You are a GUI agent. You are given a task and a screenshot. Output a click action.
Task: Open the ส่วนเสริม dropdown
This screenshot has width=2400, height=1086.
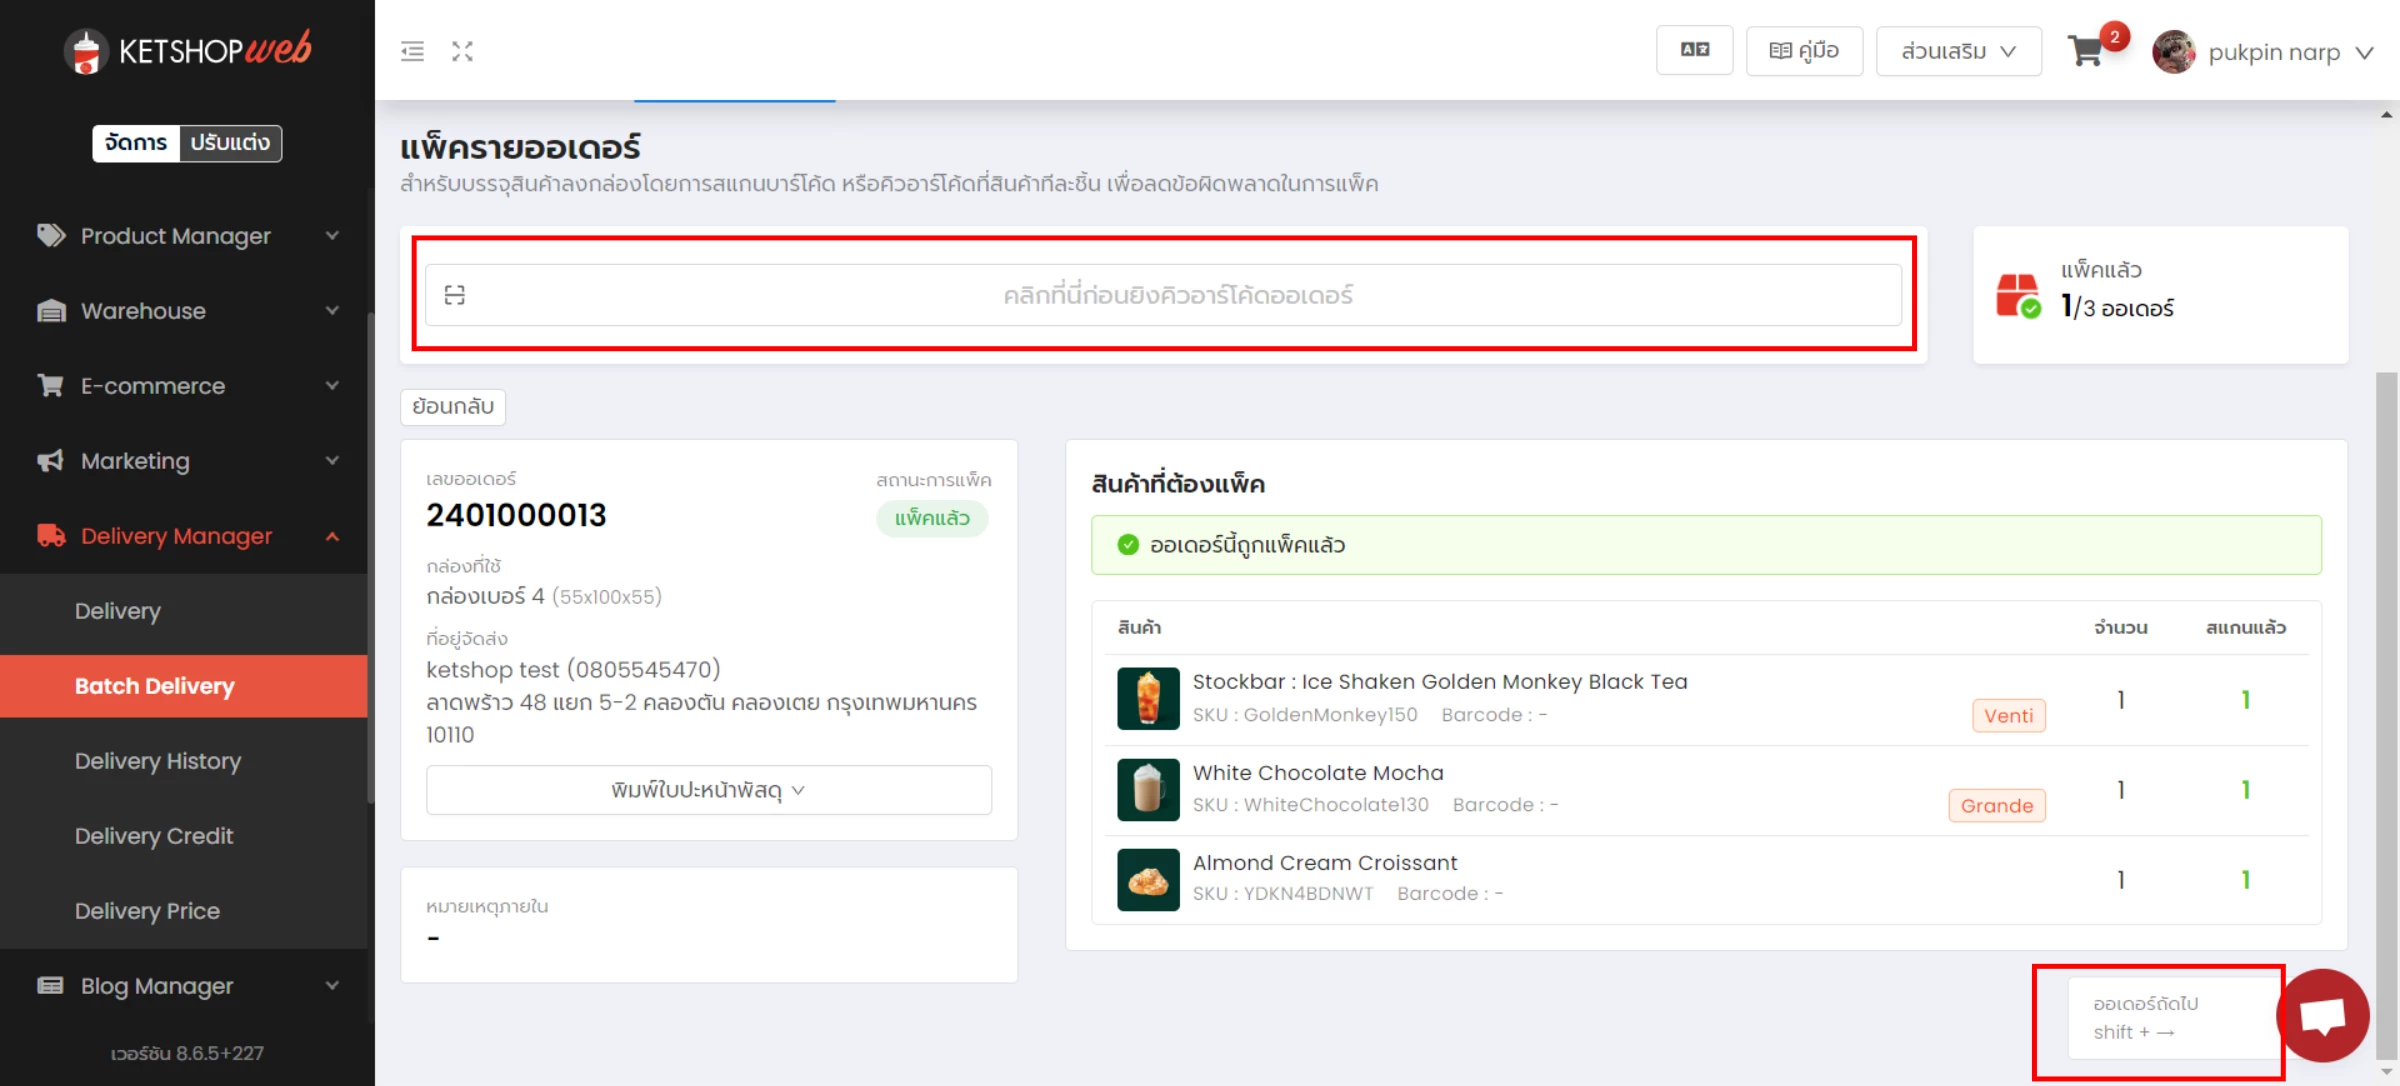coord(1958,51)
